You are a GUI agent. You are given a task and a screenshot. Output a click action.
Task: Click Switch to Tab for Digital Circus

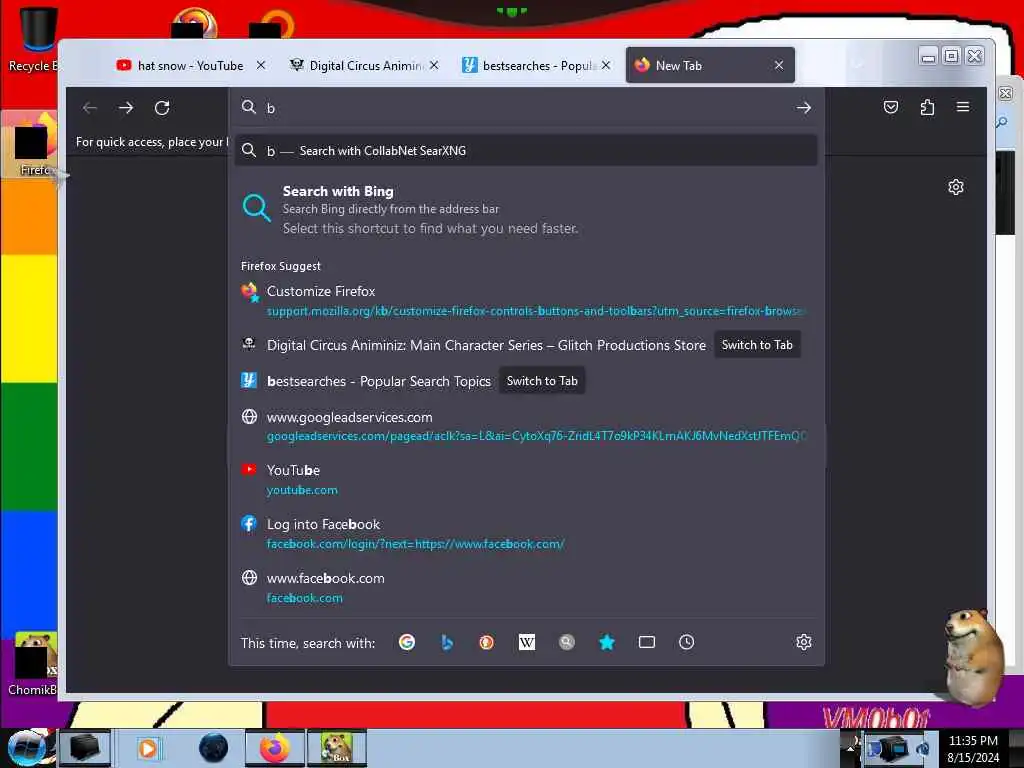757,345
